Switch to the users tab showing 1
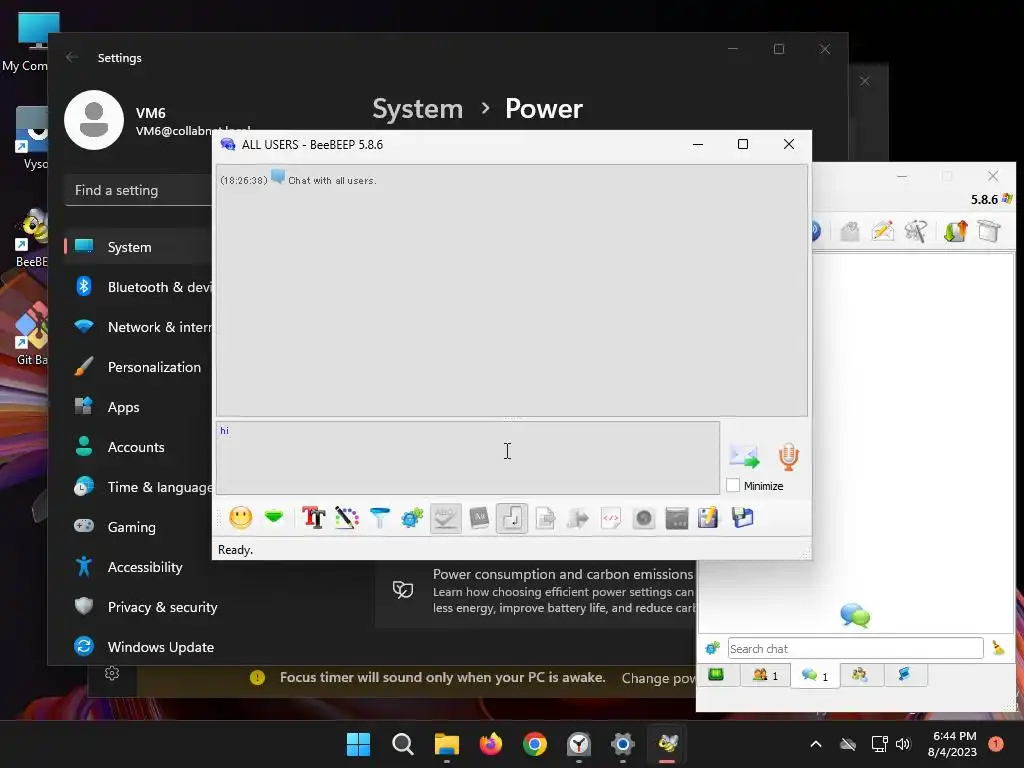1024x768 pixels. (765, 675)
